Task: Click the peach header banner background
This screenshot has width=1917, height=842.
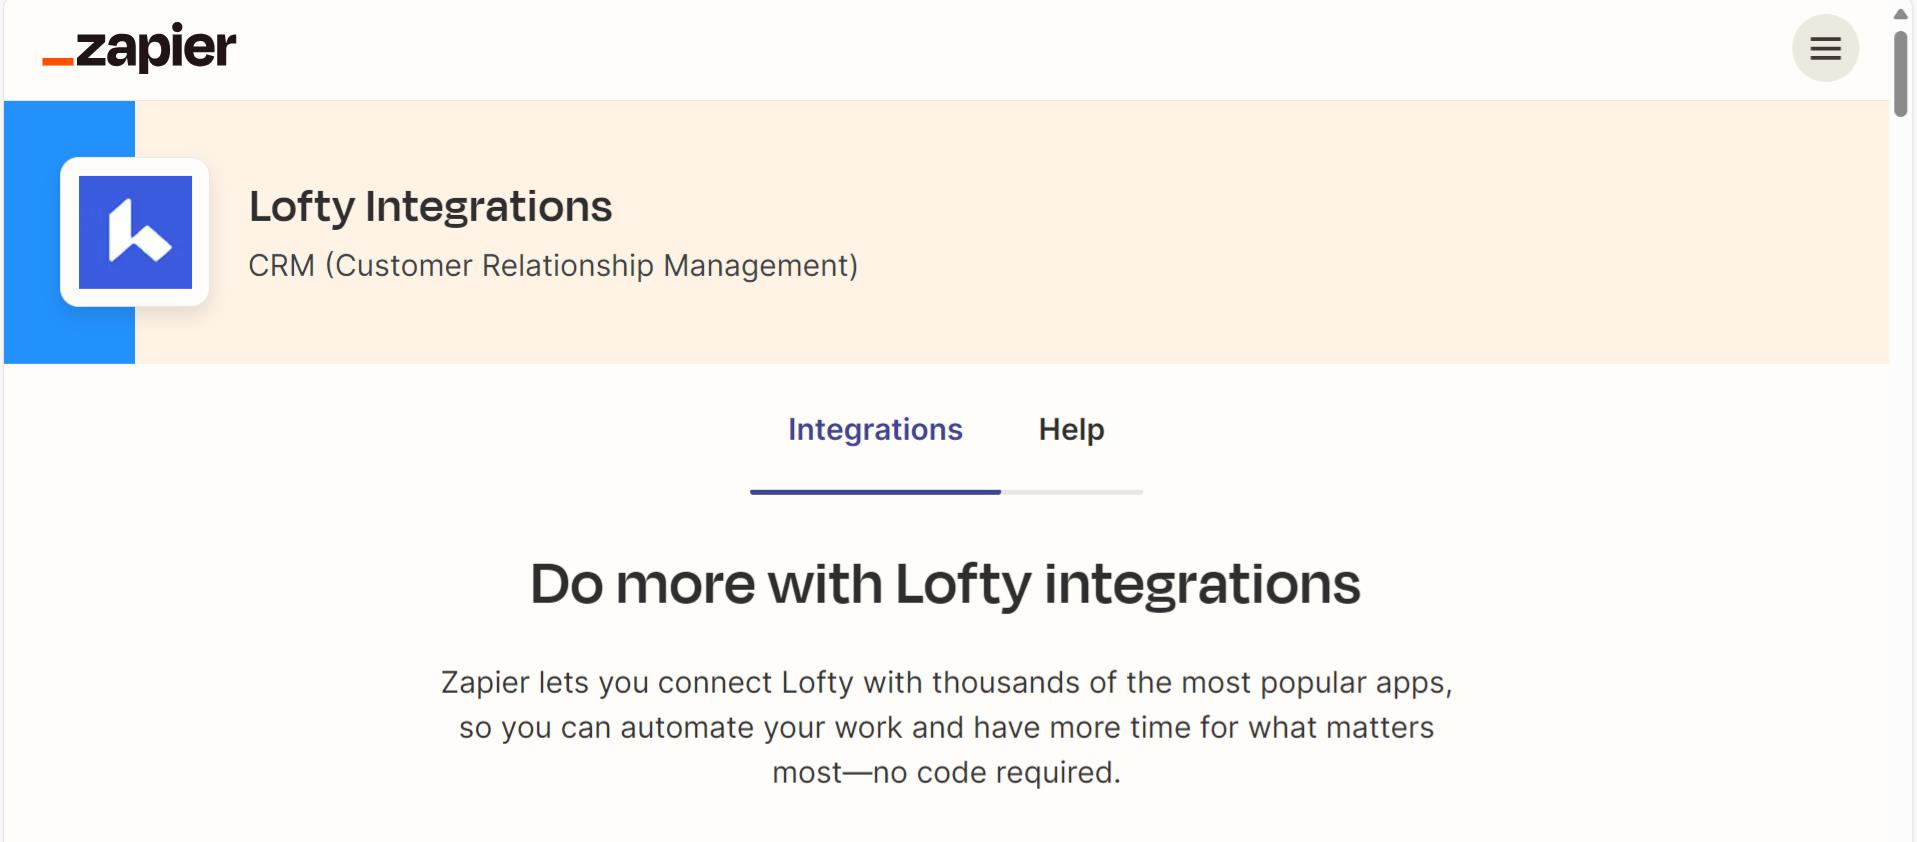Action: pos(1300,232)
